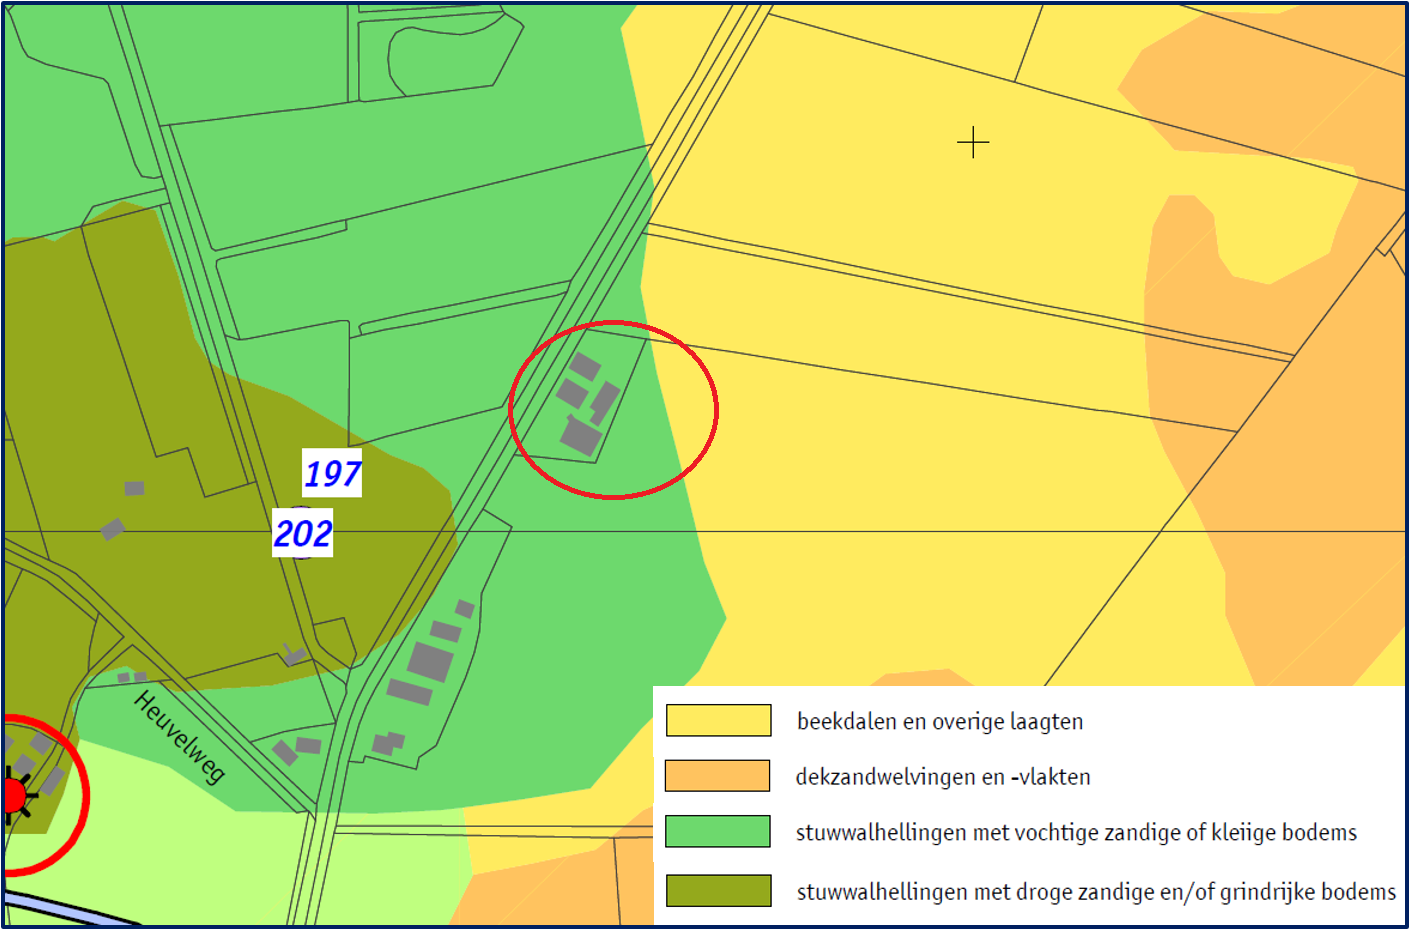The width and height of the screenshot is (1409, 930).
Task: Click the legend text "dekzandwelvingen en -vlakten"
Action: click(x=943, y=777)
